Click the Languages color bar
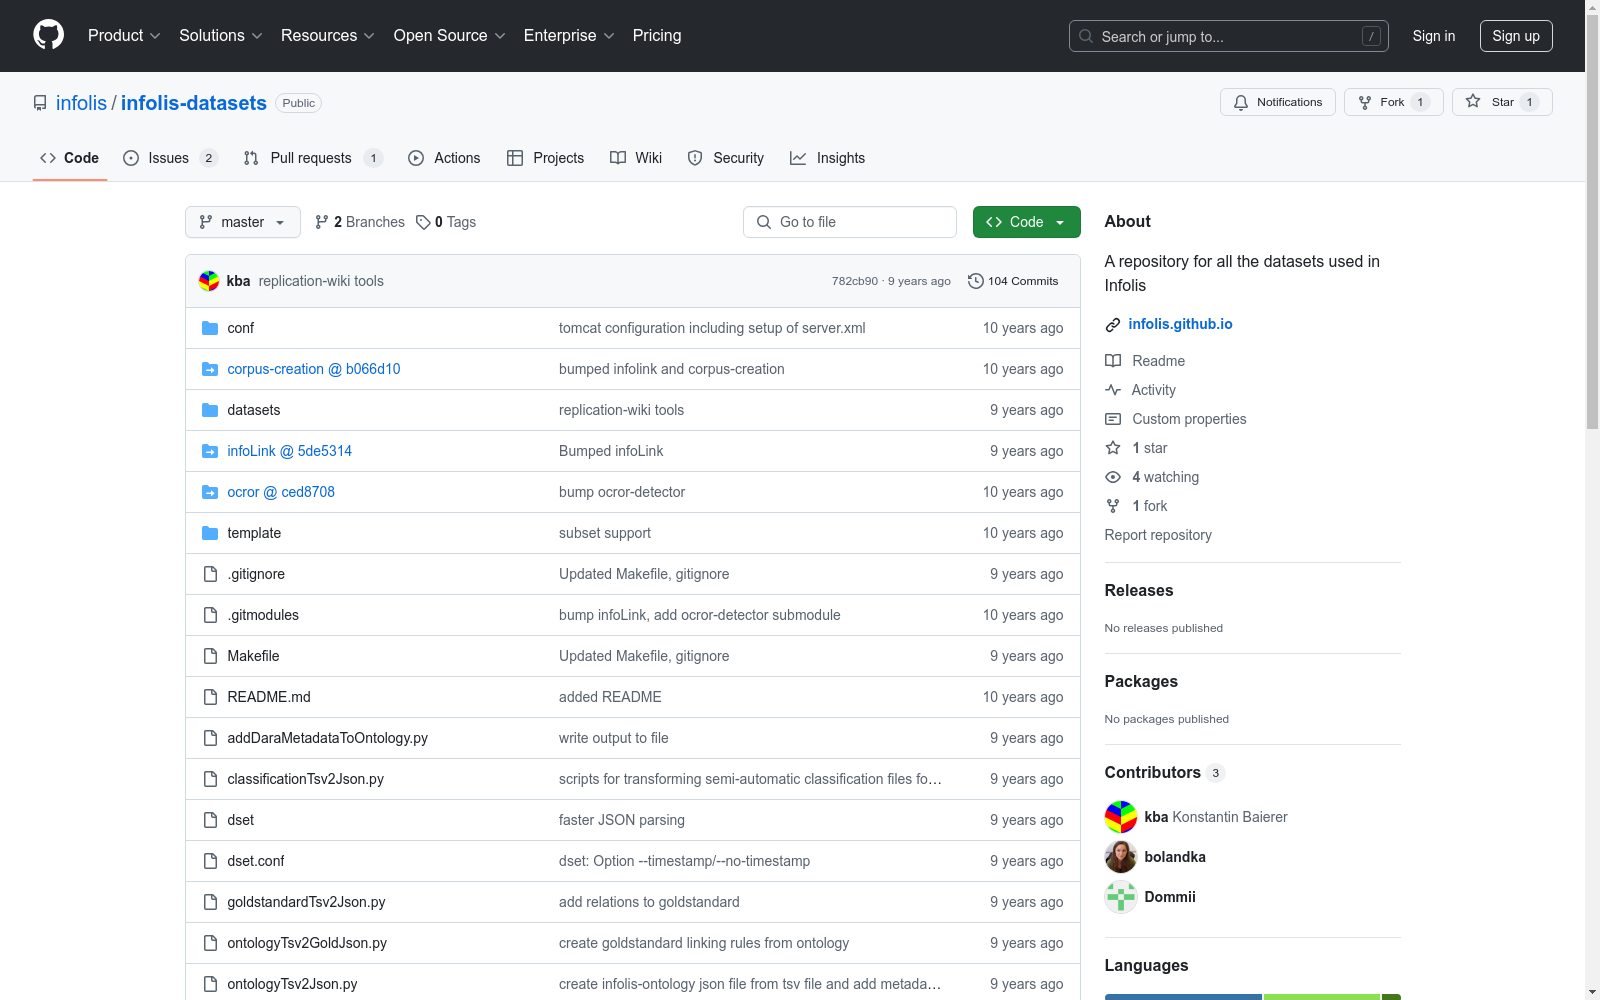Image resolution: width=1600 pixels, height=1000 pixels. [1253, 997]
